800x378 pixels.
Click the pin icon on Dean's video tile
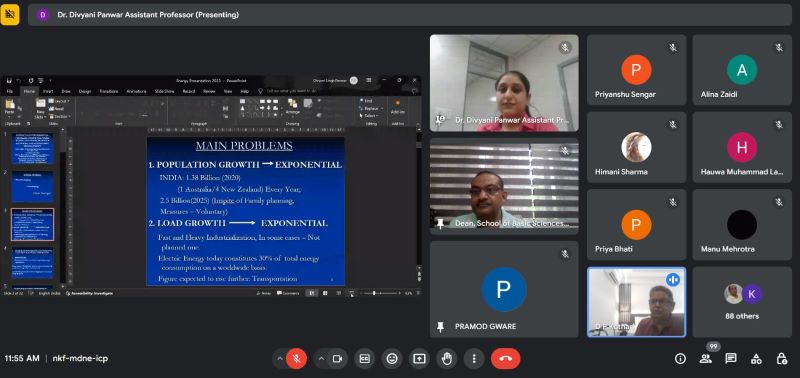coord(440,223)
